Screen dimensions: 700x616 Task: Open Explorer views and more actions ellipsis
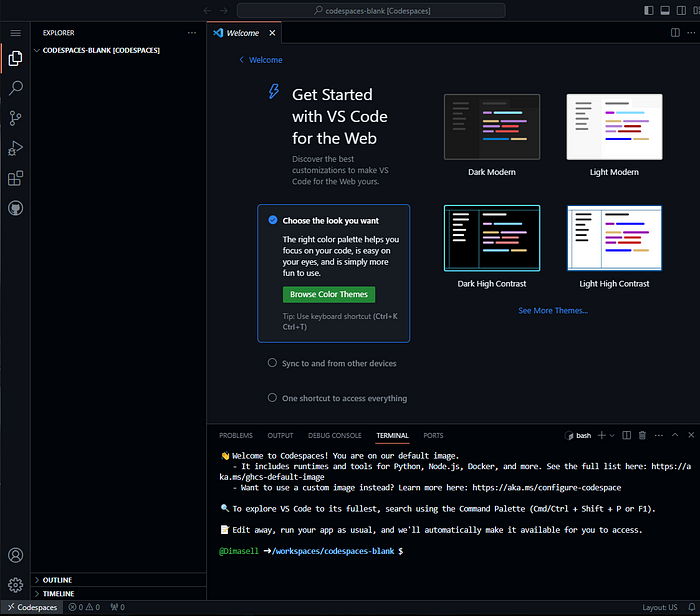pos(192,33)
